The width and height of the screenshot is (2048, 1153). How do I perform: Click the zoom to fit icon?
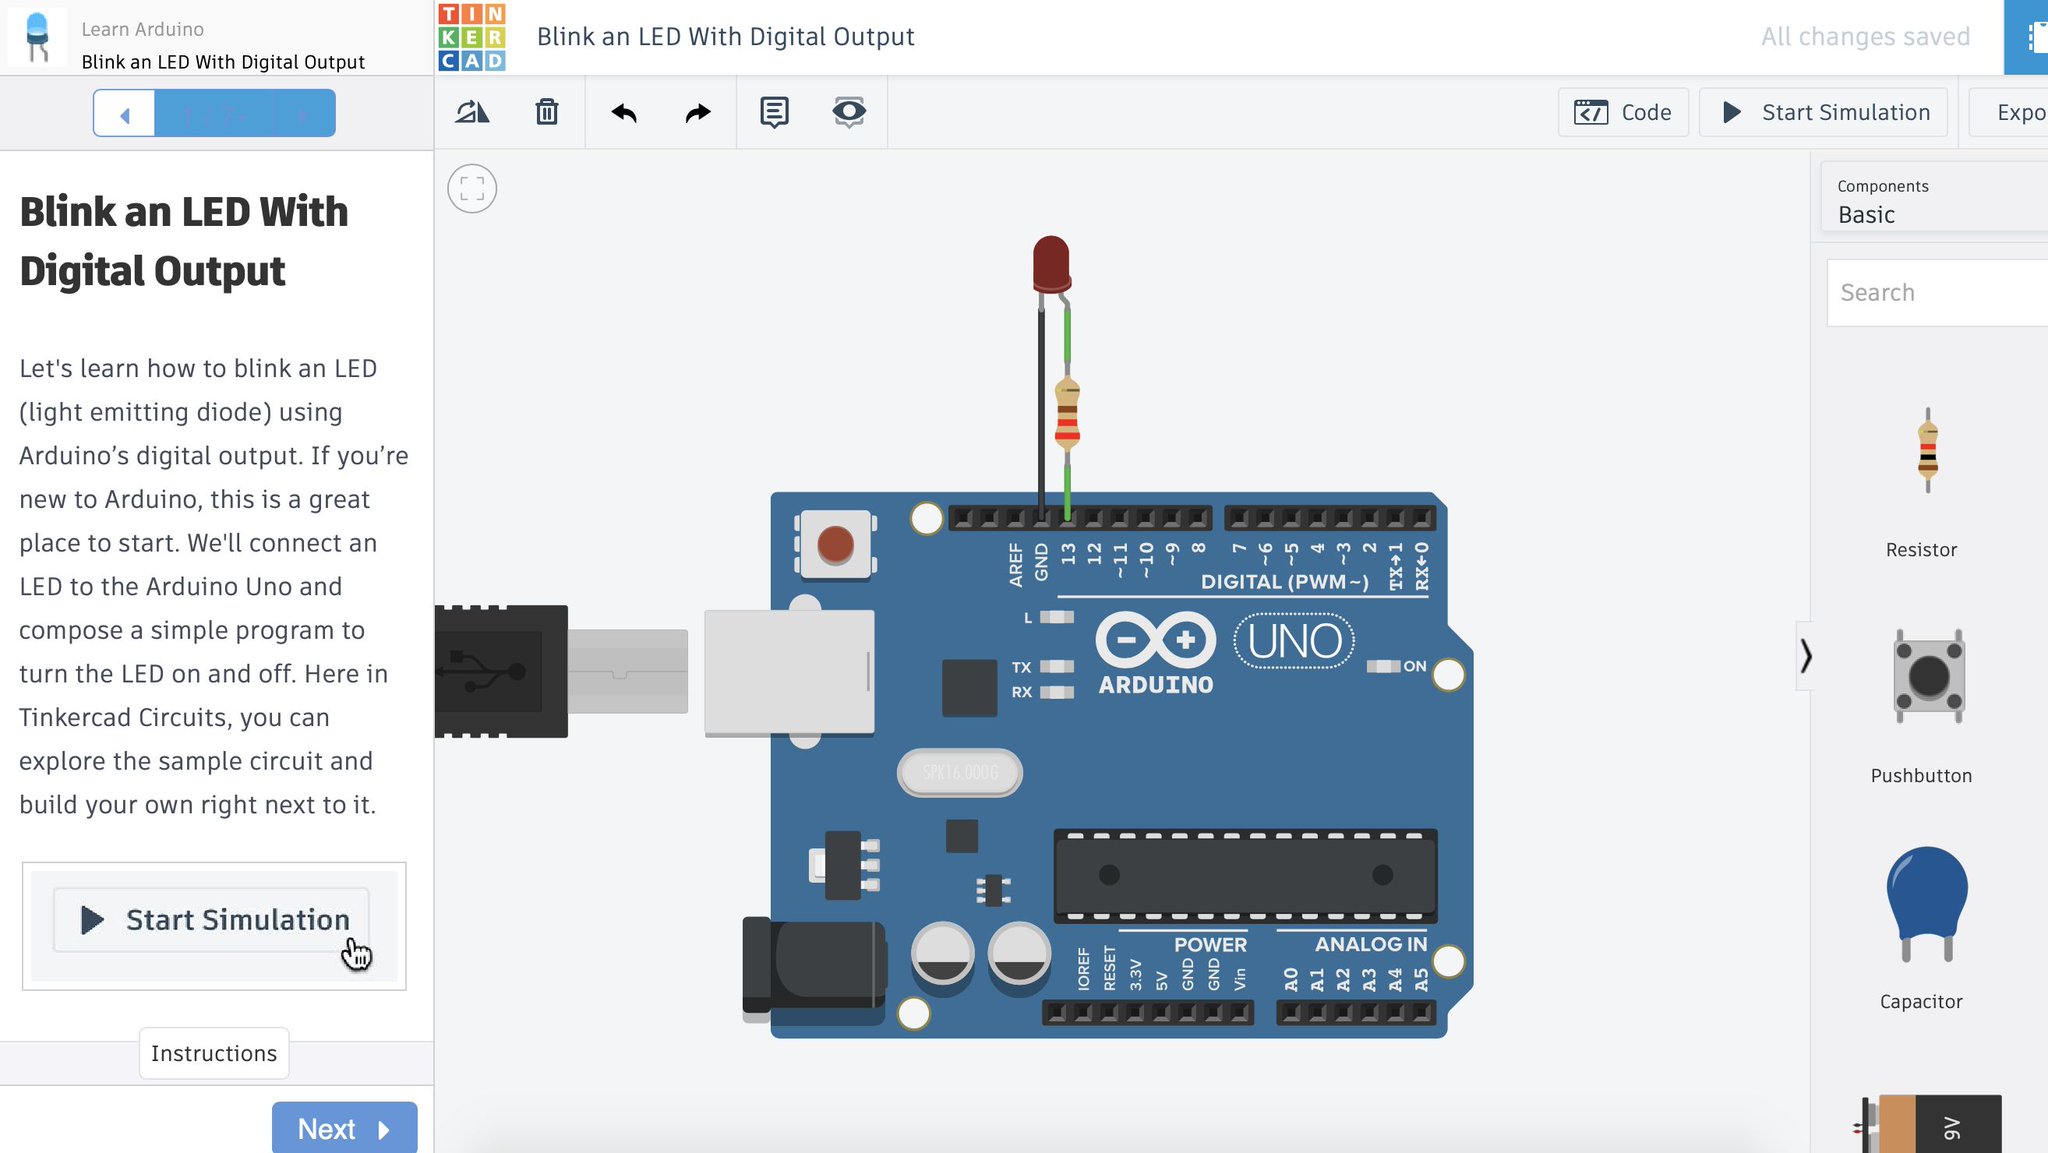472,189
